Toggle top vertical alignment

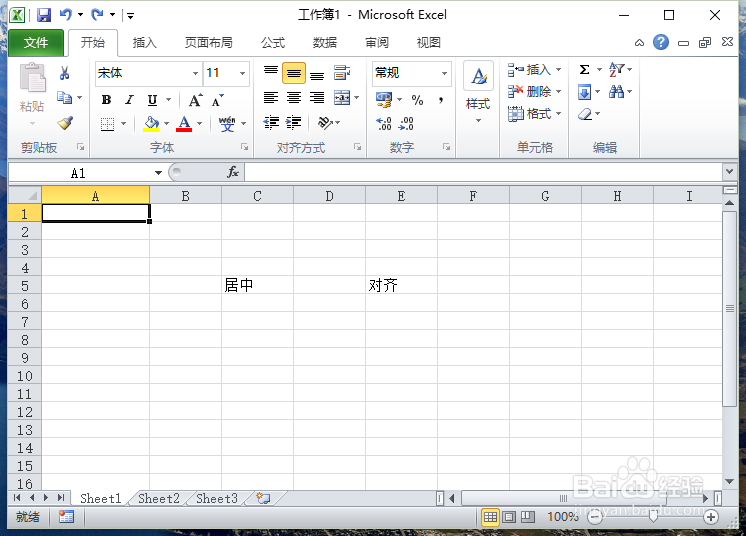point(271,73)
